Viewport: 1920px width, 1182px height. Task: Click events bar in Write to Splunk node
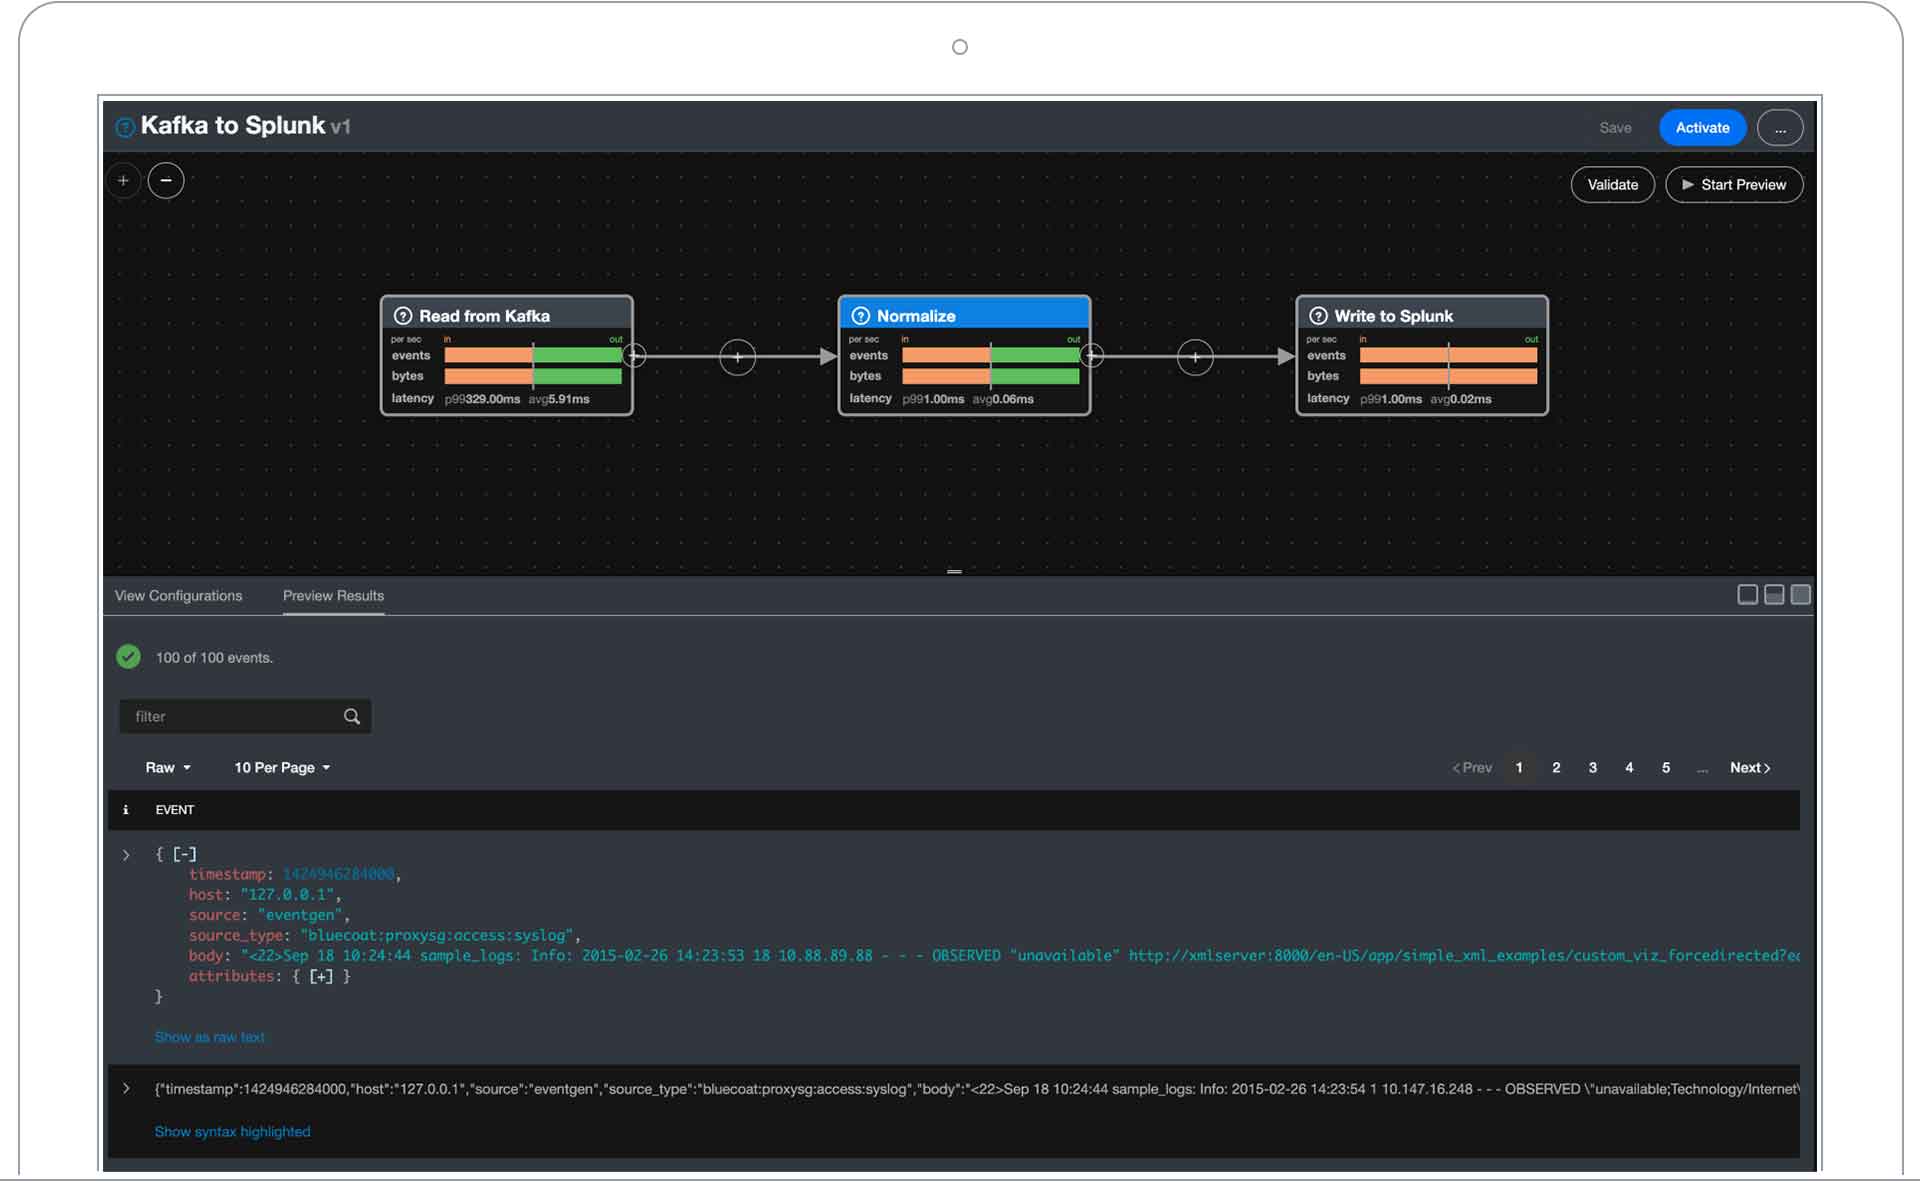click(x=1448, y=356)
